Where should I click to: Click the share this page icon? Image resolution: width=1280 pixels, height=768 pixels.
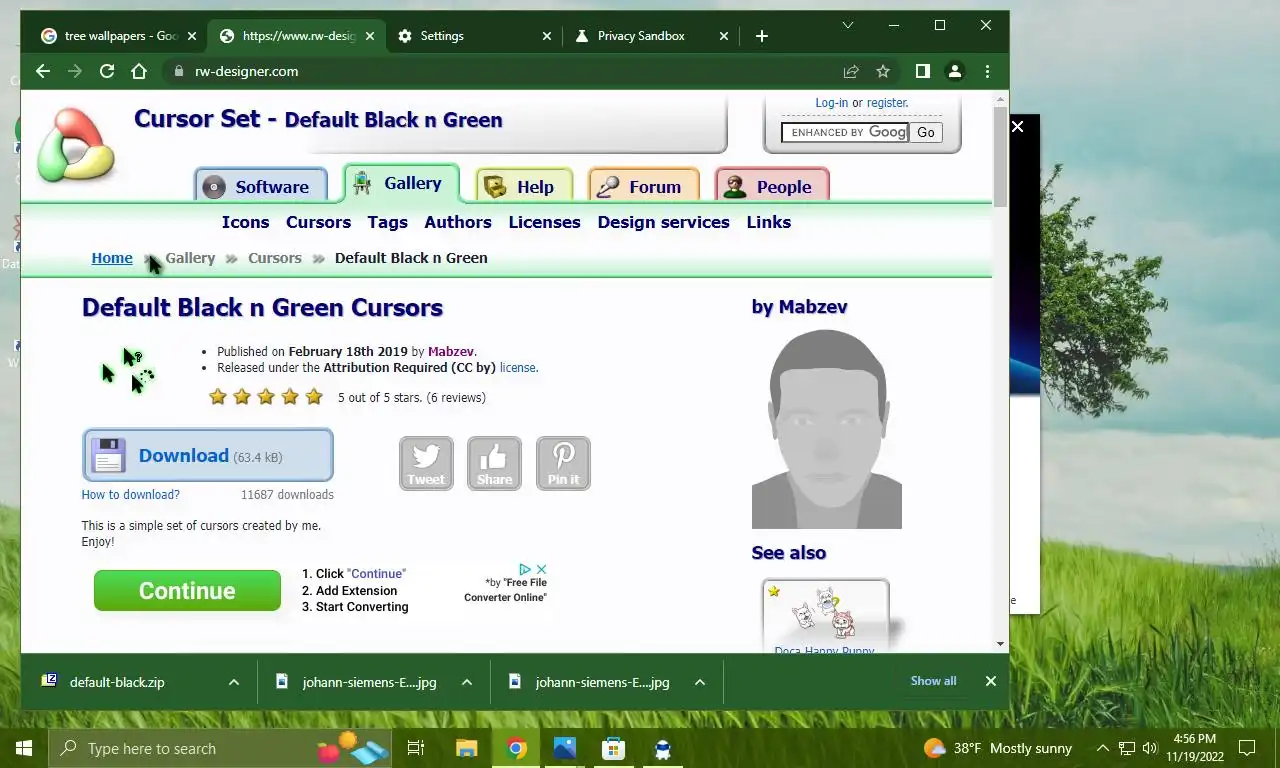coord(851,71)
